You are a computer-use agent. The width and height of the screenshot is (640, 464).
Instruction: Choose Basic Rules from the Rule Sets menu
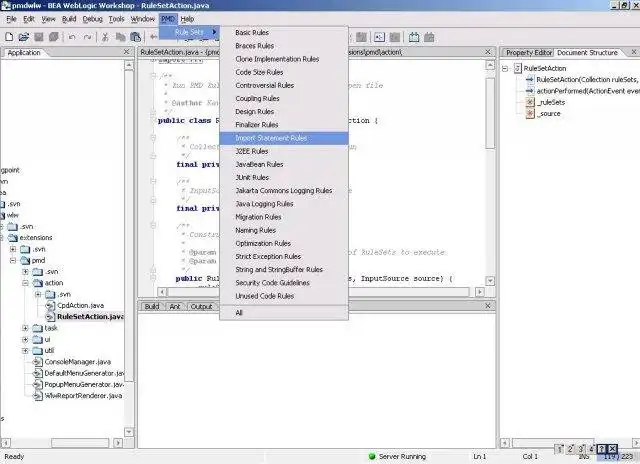(x=284, y=33)
